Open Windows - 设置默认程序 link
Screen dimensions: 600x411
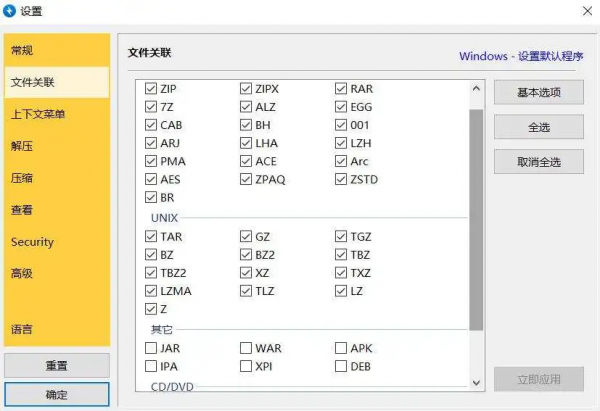point(521,56)
